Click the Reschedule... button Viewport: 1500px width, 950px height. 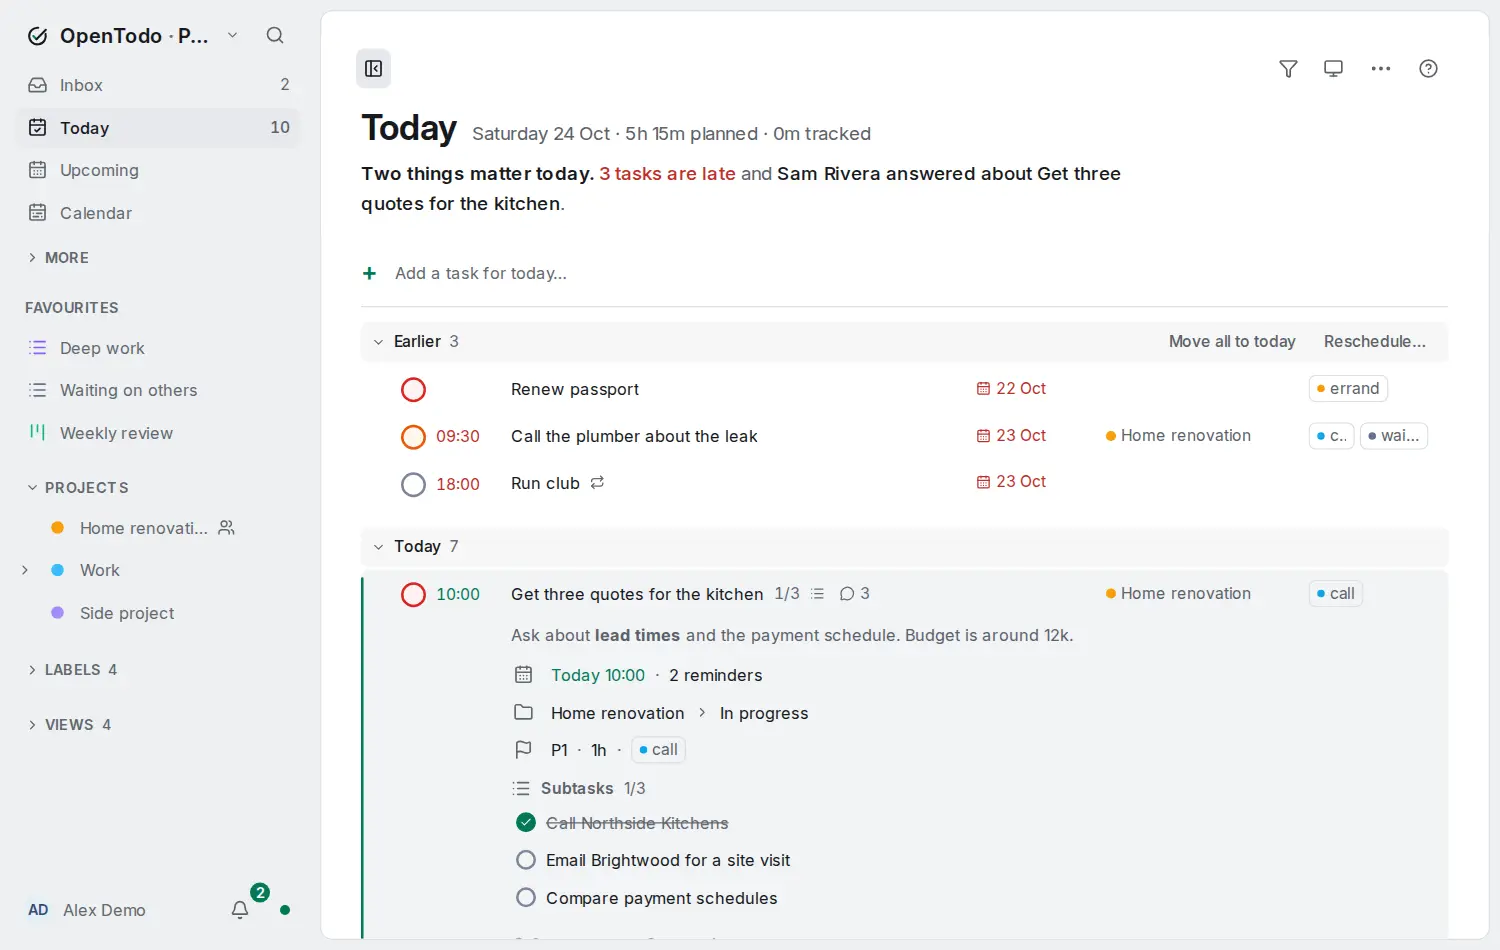coord(1375,342)
